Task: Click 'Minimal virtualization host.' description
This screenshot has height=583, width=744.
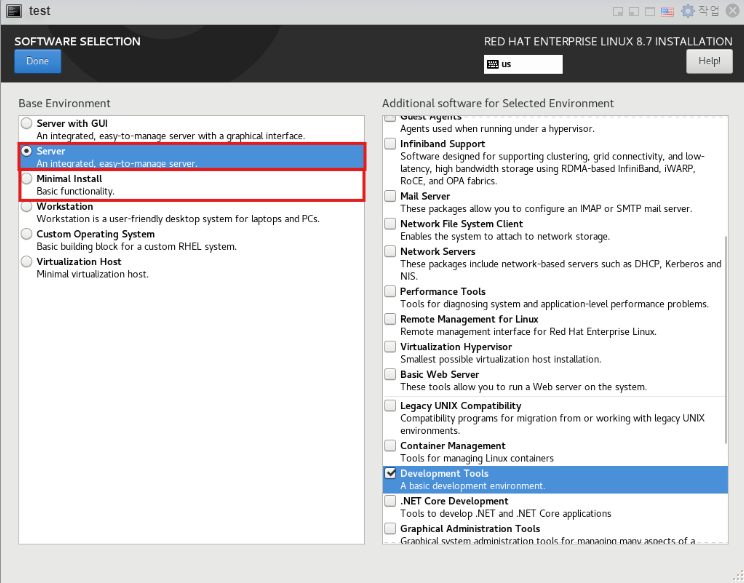Action: click(x=93, y=274)
